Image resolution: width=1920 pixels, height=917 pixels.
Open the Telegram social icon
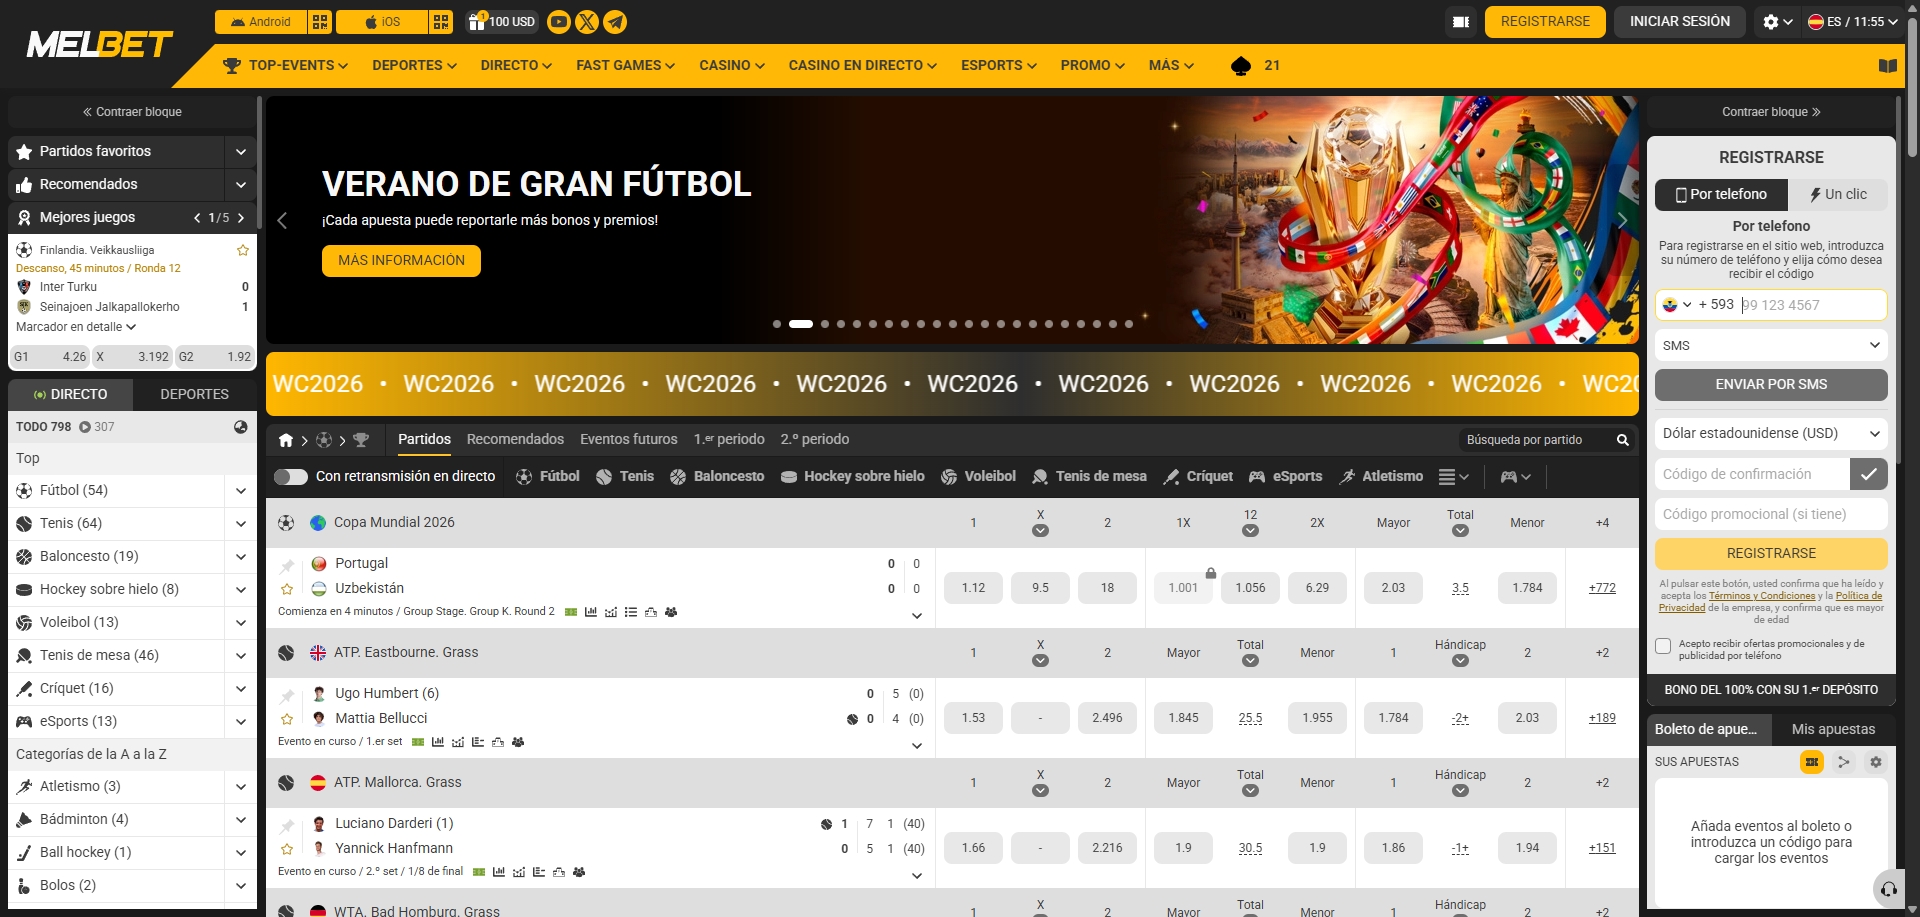(x=615, y=22)
